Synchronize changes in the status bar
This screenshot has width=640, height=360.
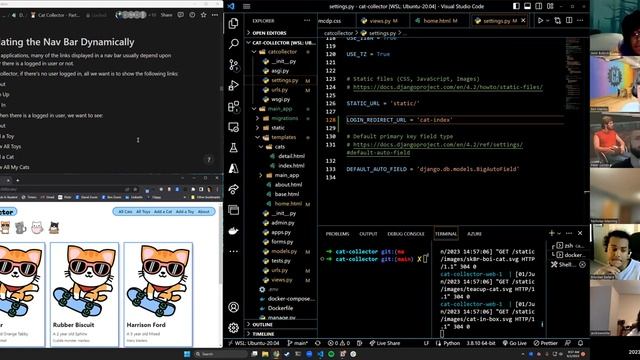(318, 343)
